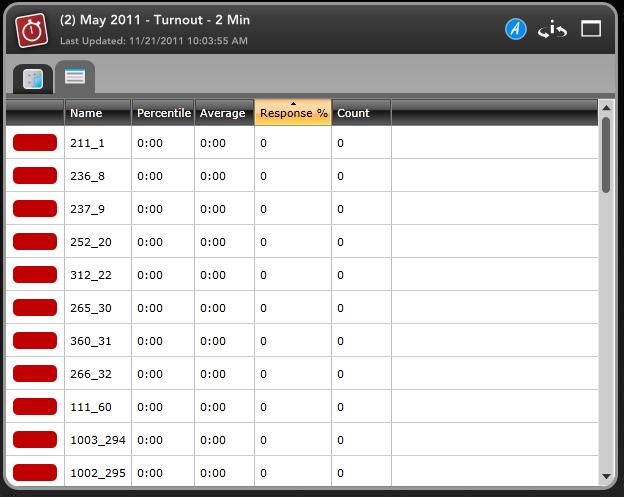
Task: Click red status indicator for 312_22
Action: pos(35,275)
